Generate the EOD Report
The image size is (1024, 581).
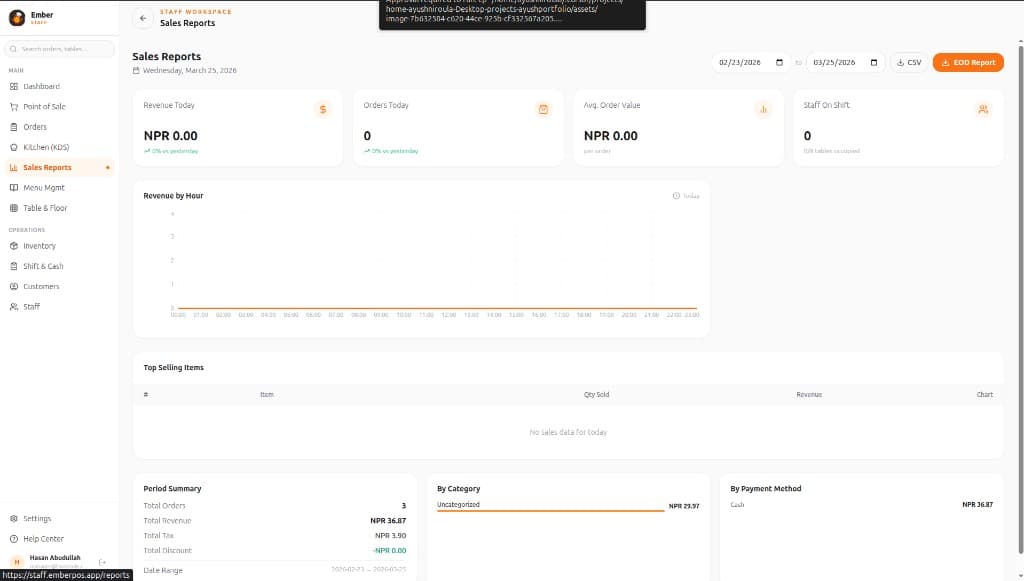[968, 62]
